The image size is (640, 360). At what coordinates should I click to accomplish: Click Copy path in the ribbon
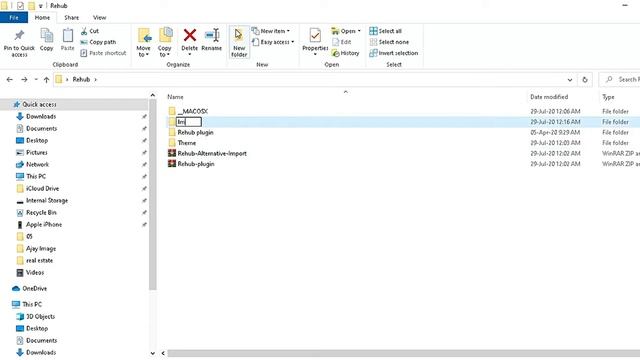(x=98, y=42)
